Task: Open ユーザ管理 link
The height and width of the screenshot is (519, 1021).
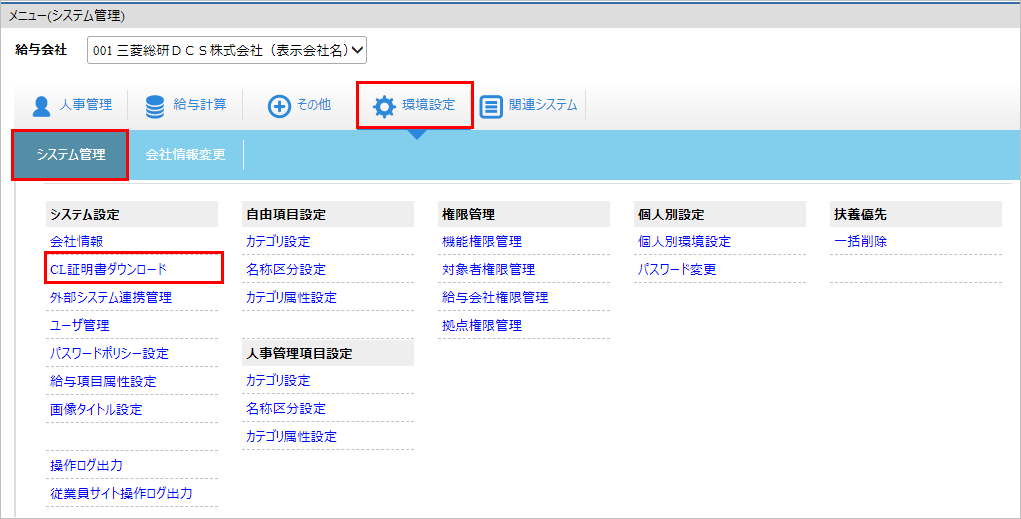Action: pyautogui.click(x=79, y=326)
